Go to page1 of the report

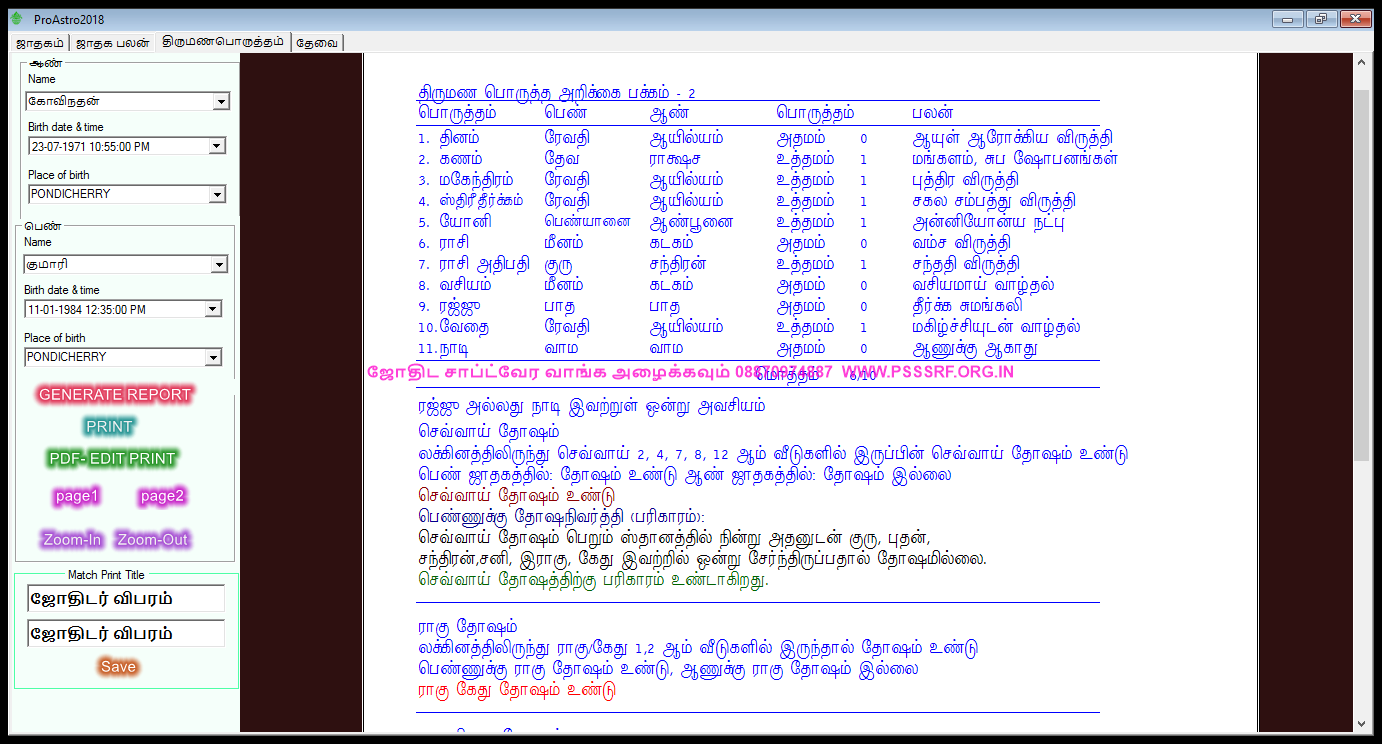click(78, 496)
